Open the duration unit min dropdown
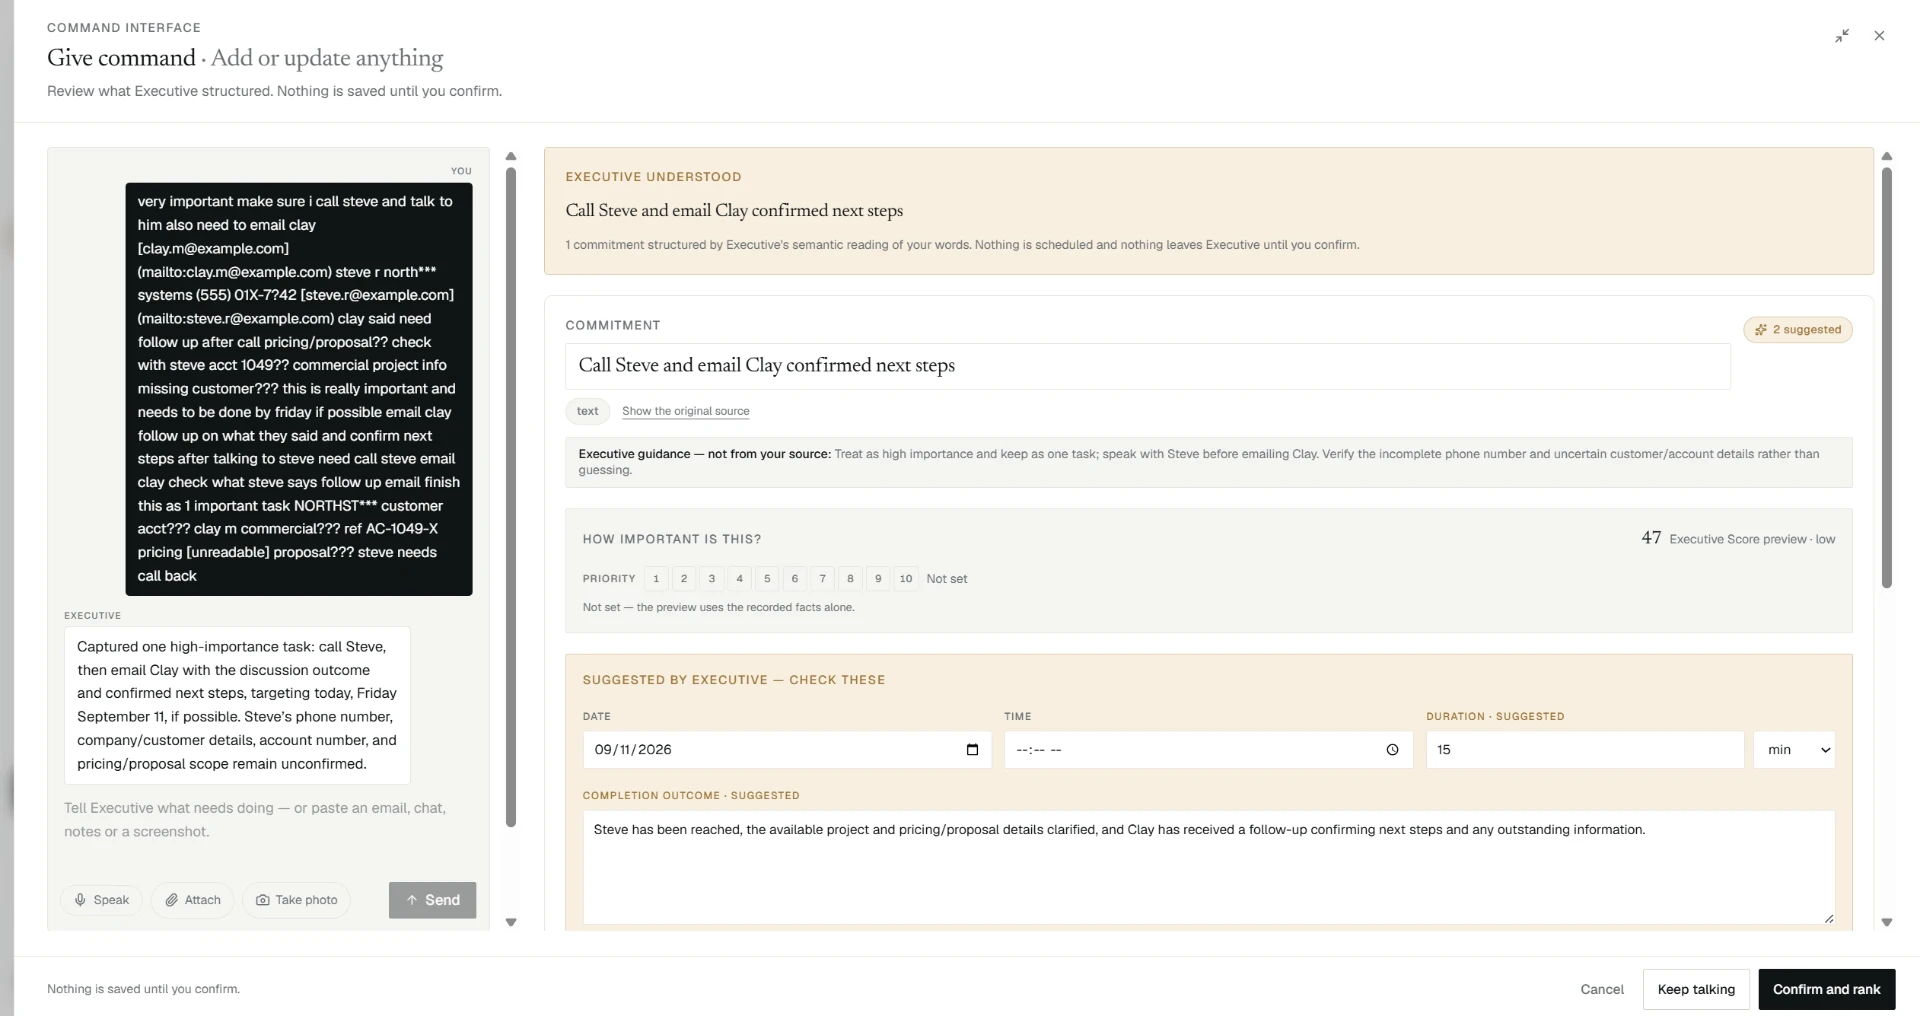1920x1016 pixels. 1794,750
